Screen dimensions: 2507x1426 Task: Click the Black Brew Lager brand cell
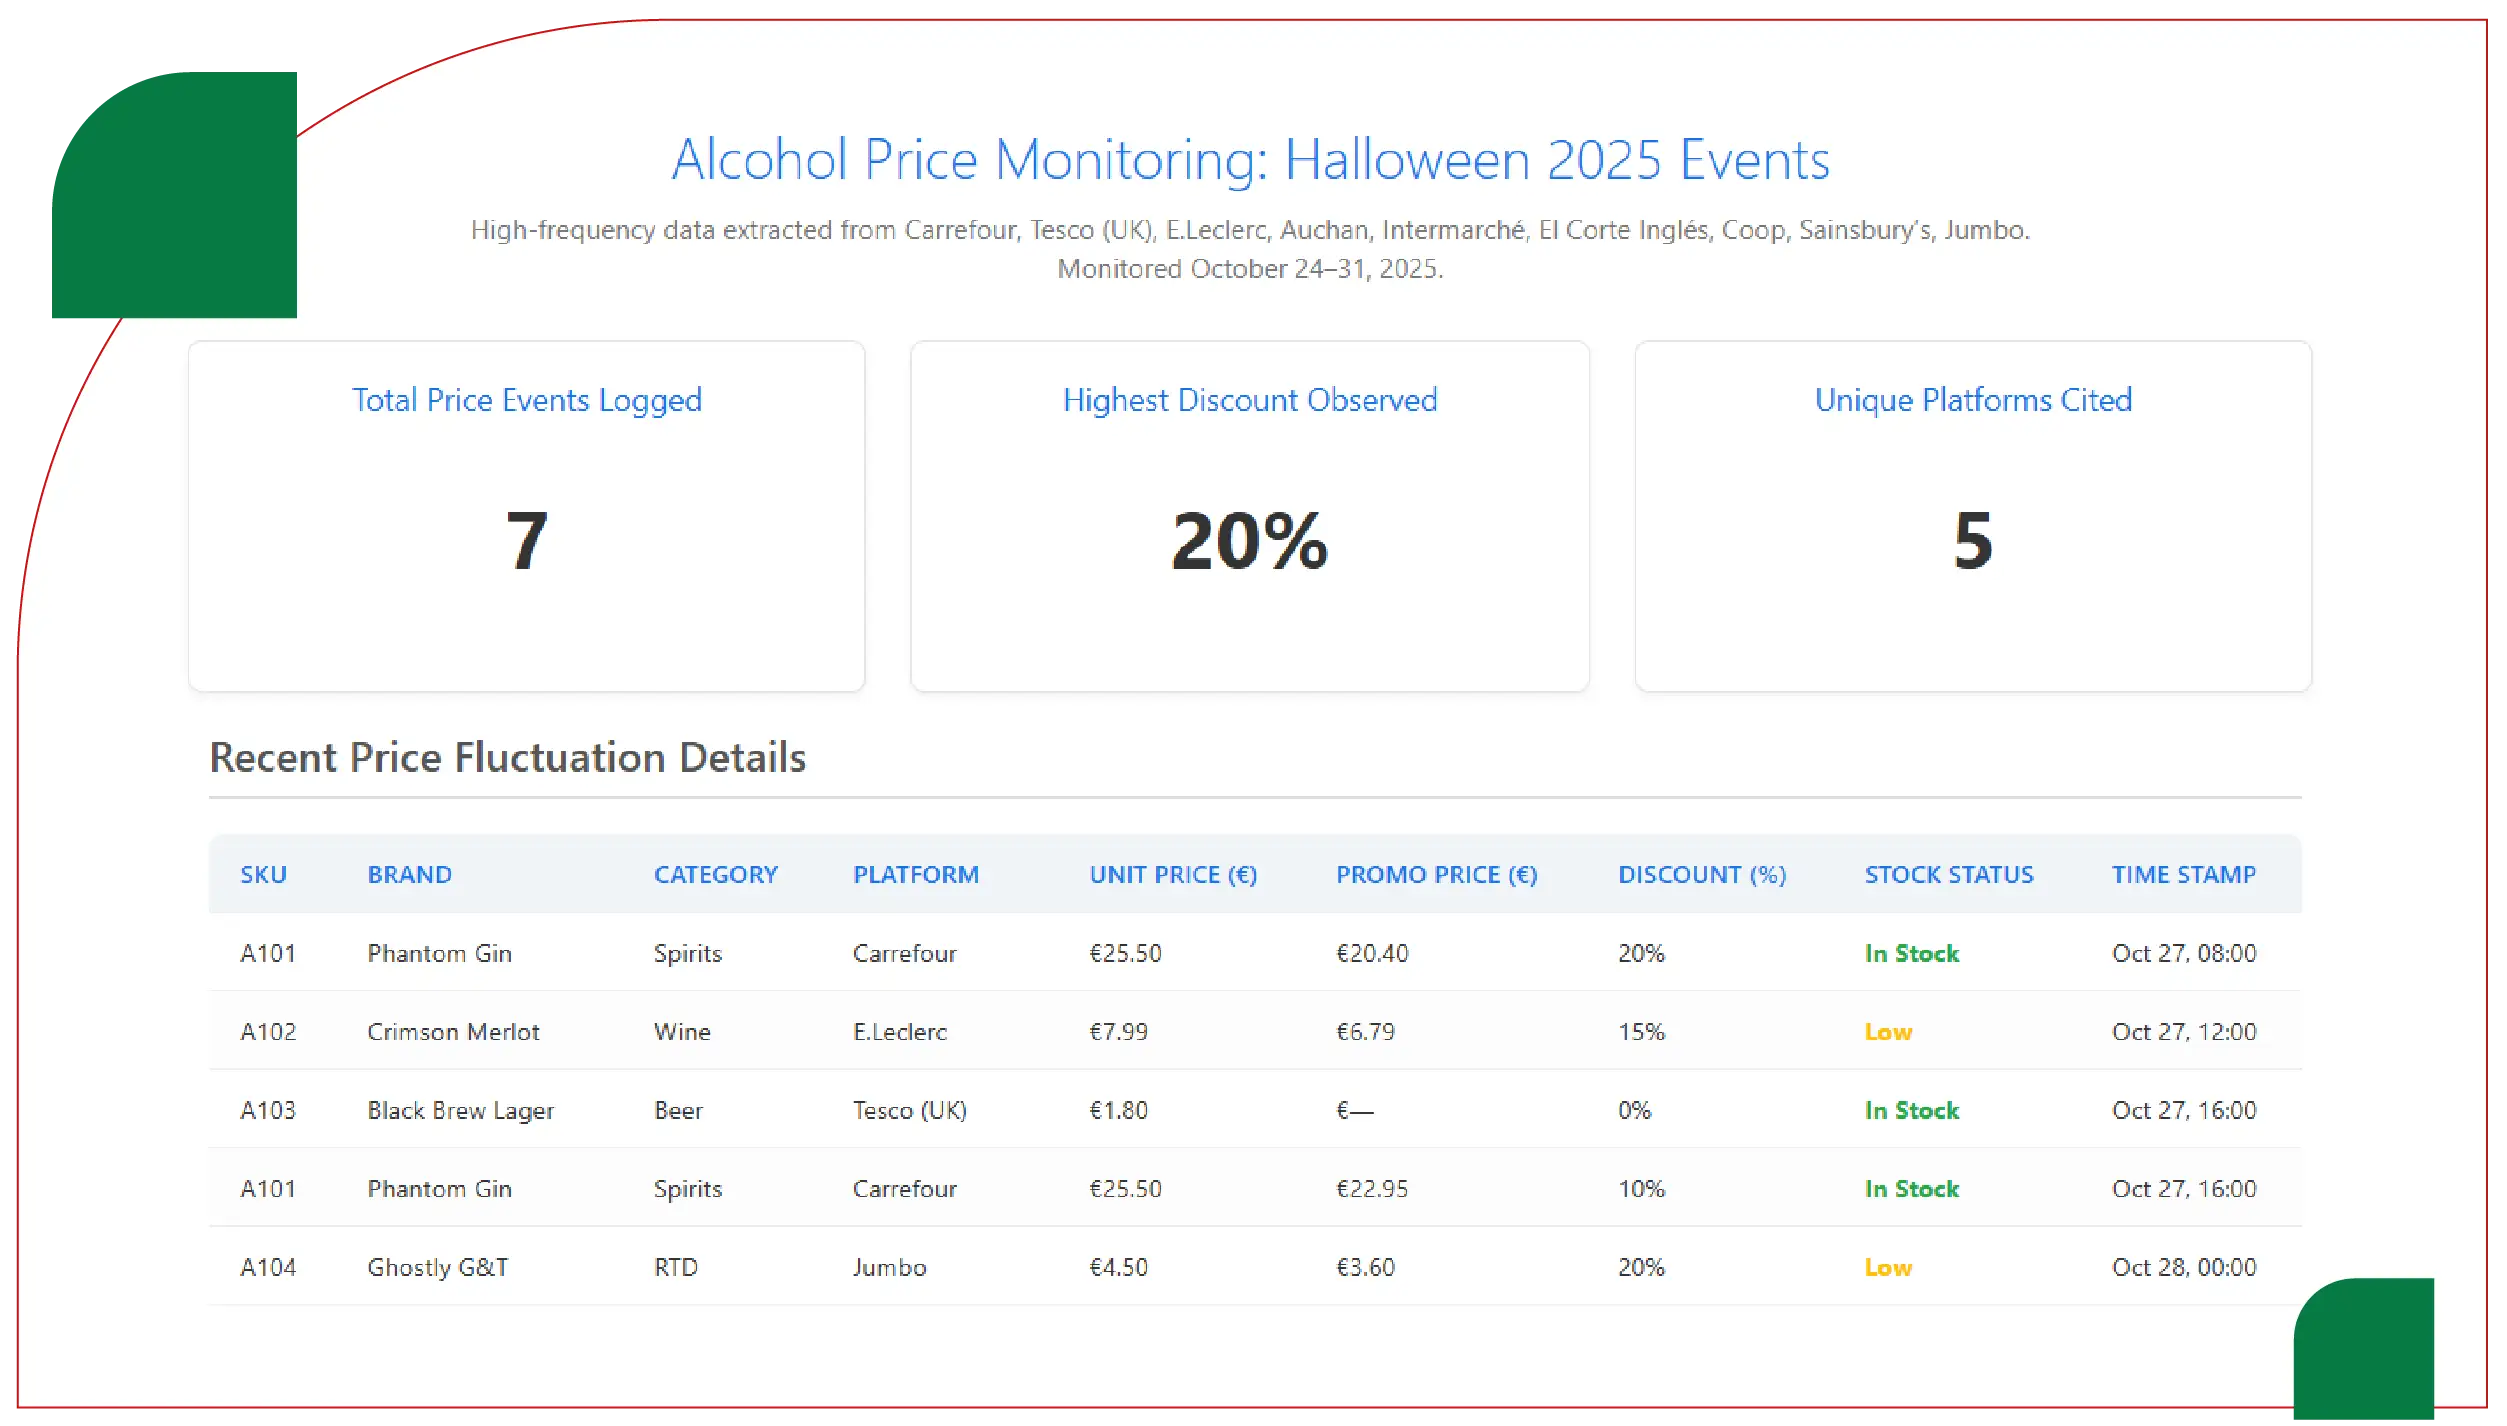coord(460,1111)
